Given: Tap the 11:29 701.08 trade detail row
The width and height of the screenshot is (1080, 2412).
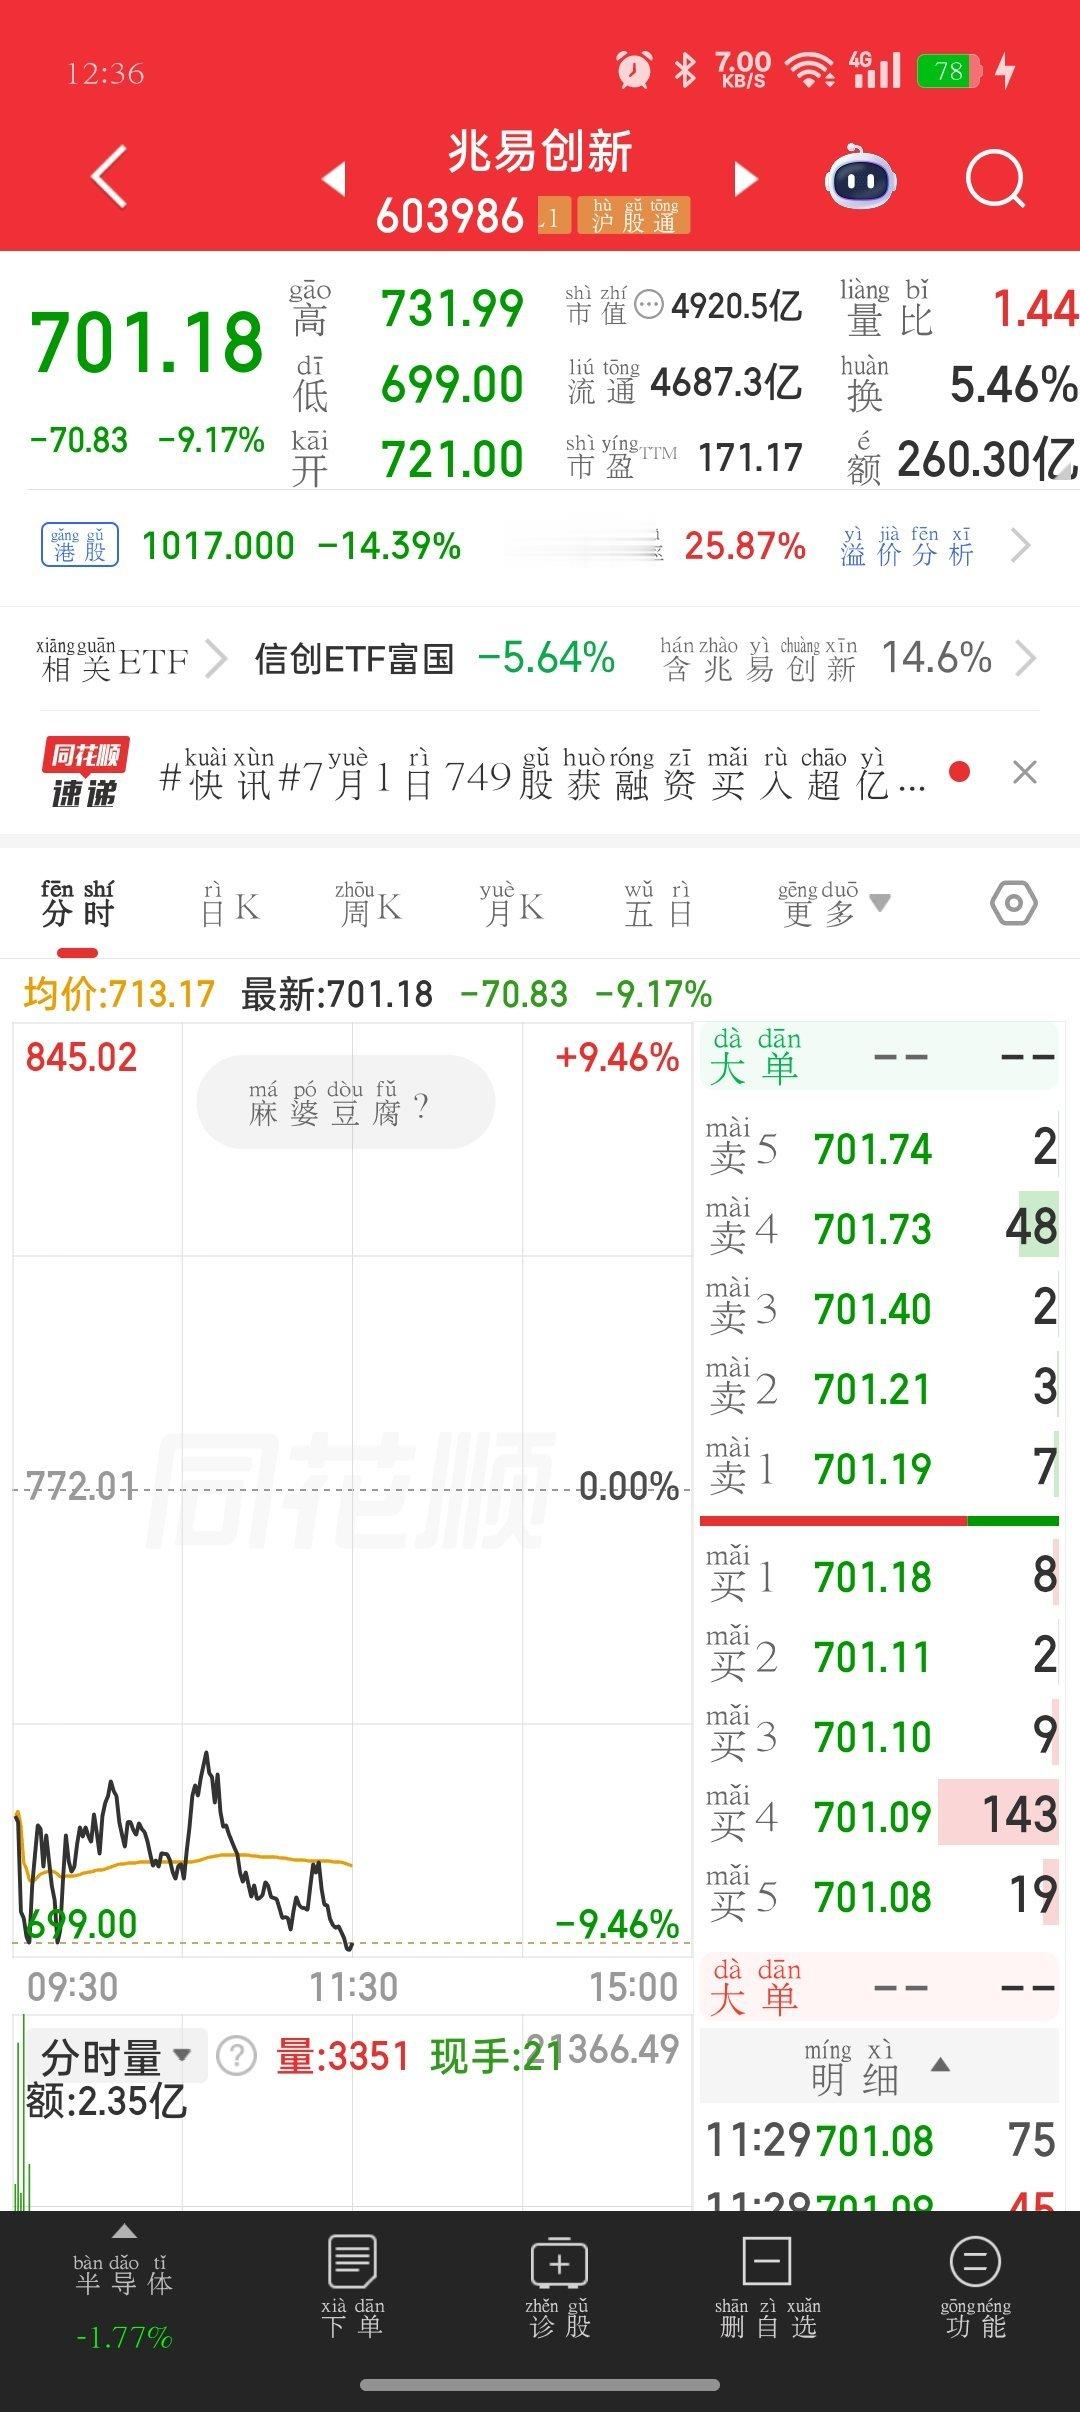Looking at the screenshot, I should tap(880, 2141).
